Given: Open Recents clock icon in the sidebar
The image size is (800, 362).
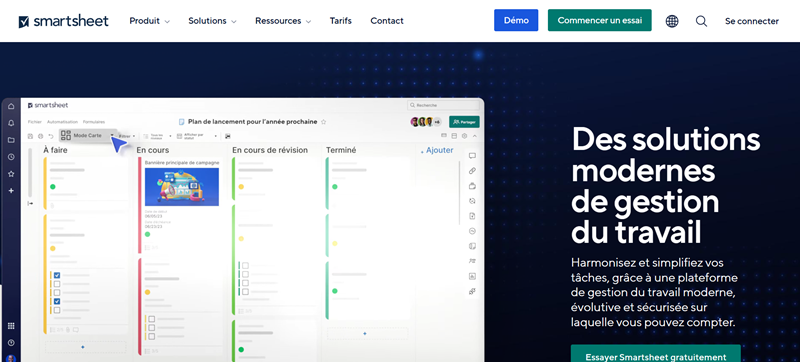Looking at the screenshot, I should pos(11,157).
